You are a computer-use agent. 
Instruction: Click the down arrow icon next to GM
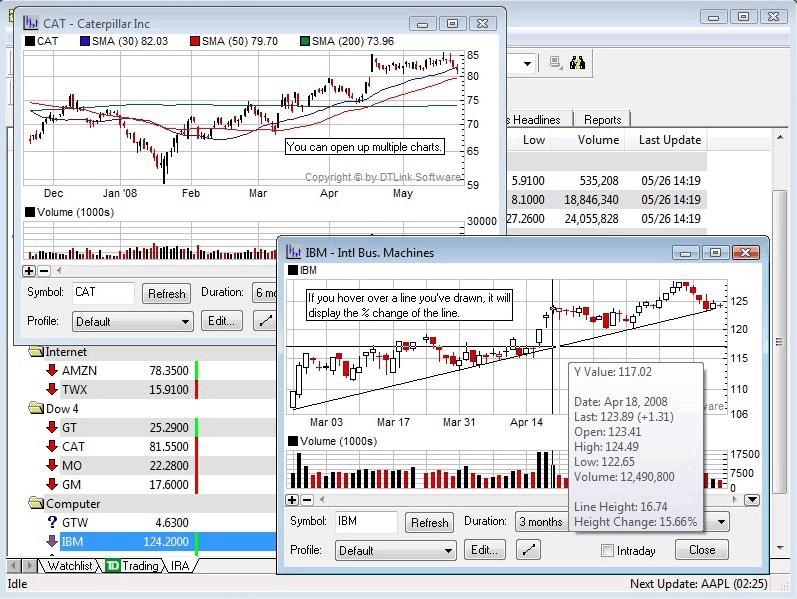pos(51,484)
